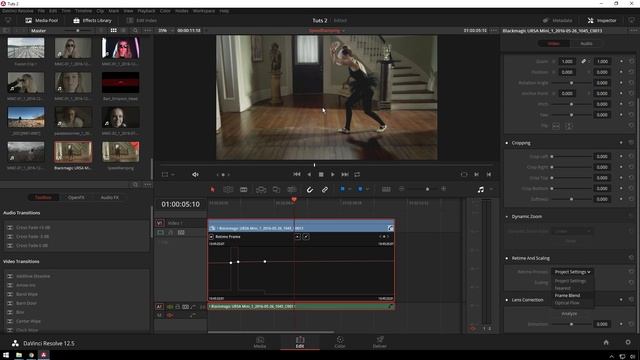Viewport: 640px width, 360px height.
Task: Click the match frame icon below viewer
Action: point(464,174)
